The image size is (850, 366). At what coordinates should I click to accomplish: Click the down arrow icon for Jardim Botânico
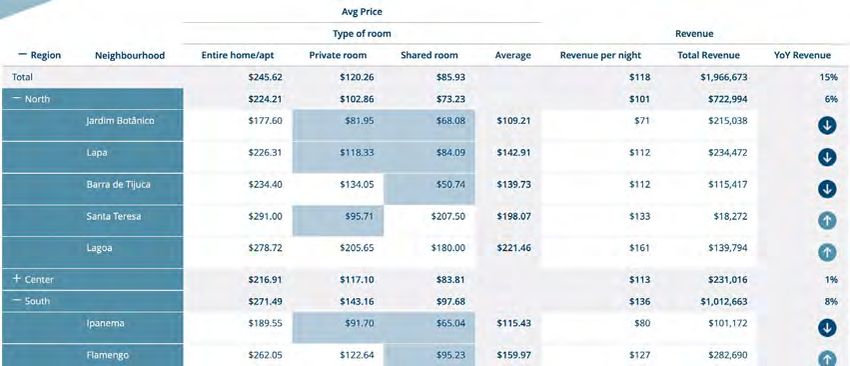(827, 126)
